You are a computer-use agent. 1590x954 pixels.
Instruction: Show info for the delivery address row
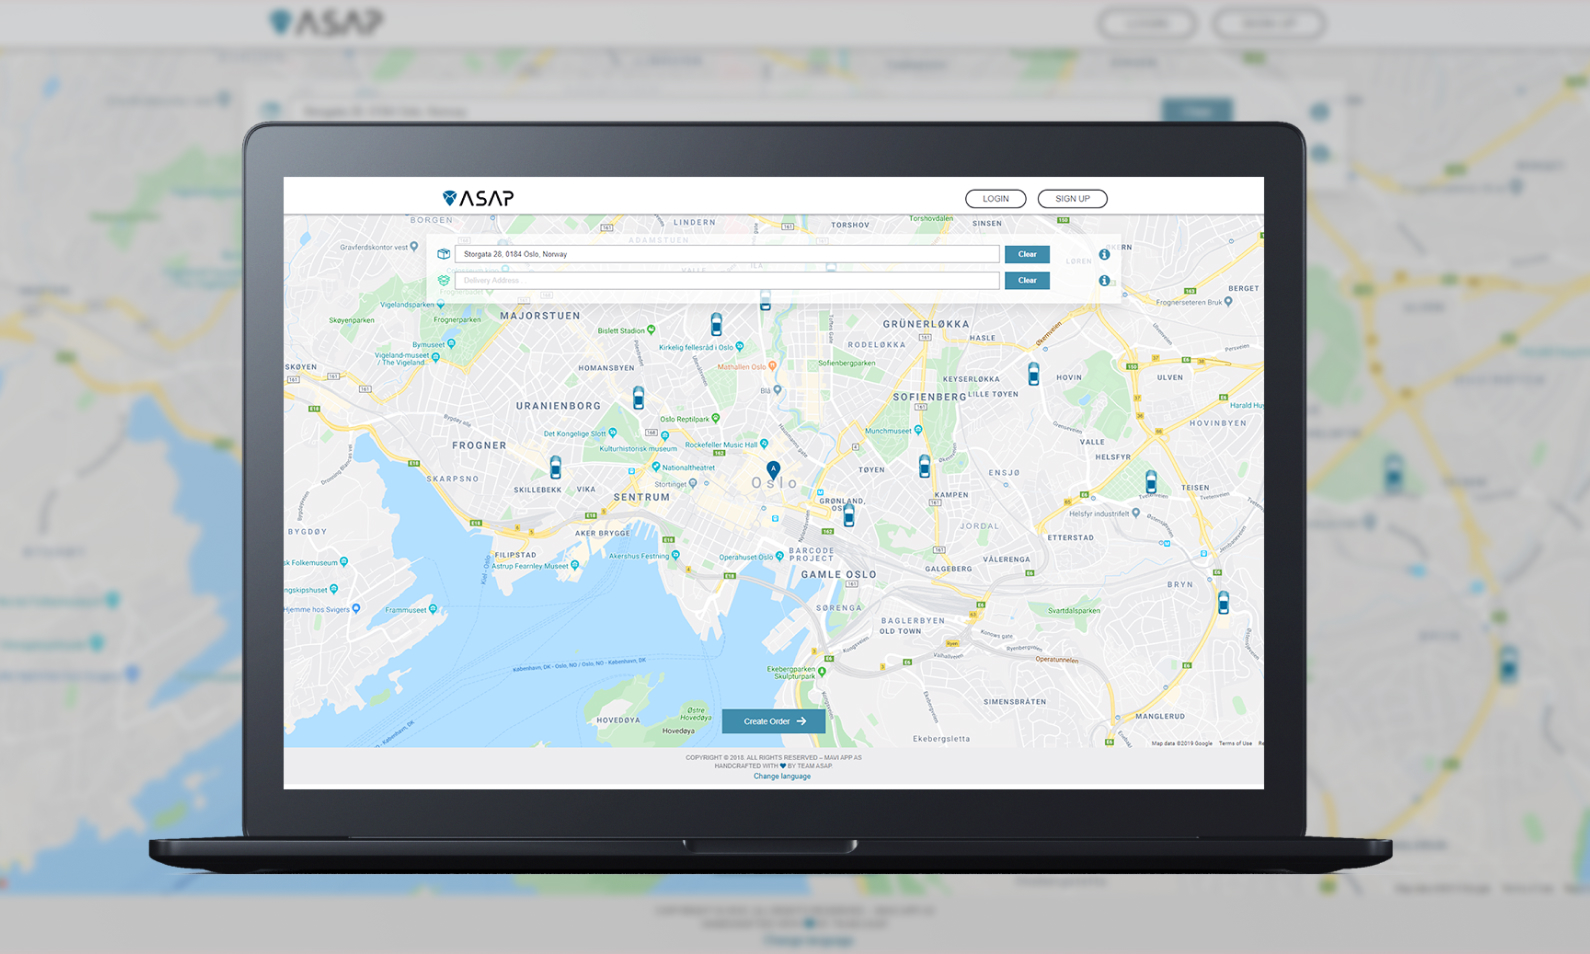[1104, 281]
